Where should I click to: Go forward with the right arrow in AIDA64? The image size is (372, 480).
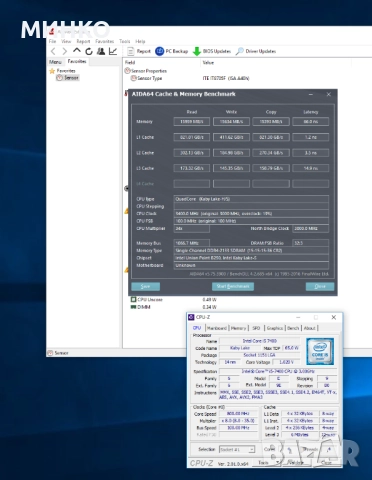(65, 51)
